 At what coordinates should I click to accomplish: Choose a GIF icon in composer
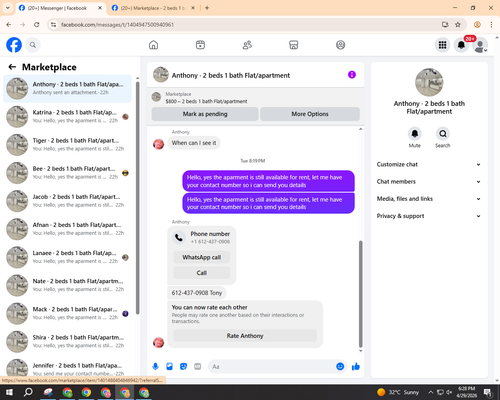coord(198,367)
